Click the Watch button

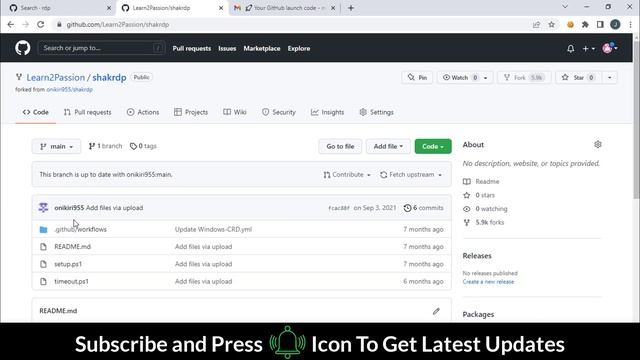(459, 78)
